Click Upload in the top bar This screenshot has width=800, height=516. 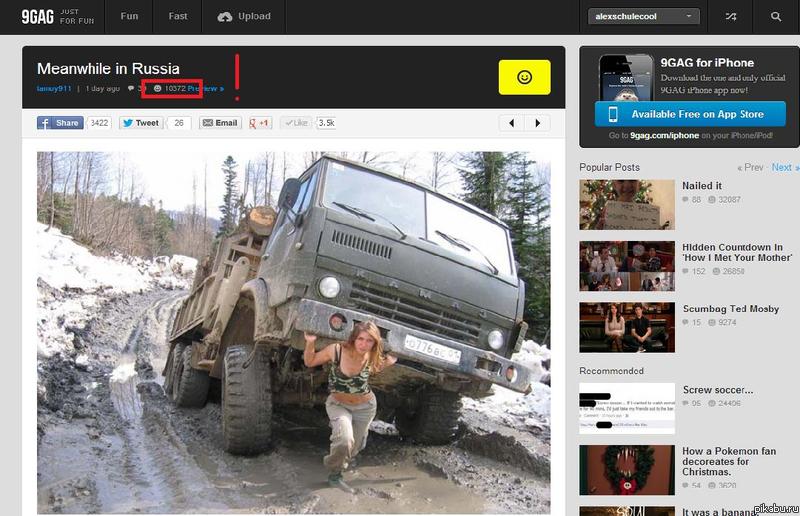pos(244,17)
